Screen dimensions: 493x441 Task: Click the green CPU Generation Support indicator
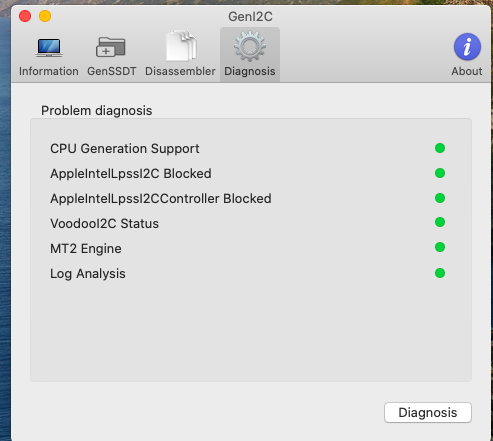pos(440,148)
